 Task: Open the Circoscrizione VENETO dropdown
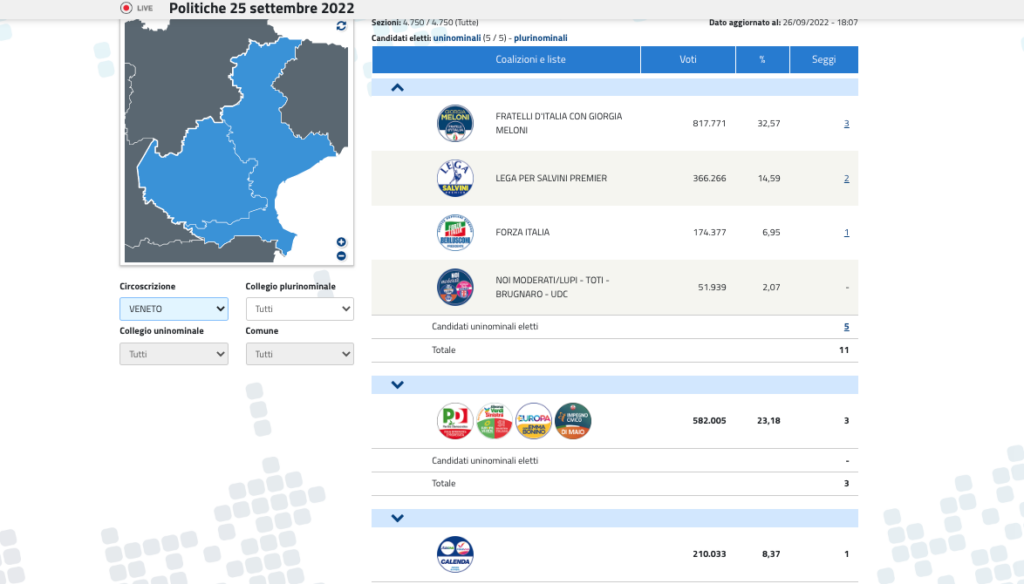pyautogui.click(x=174, y=309)
